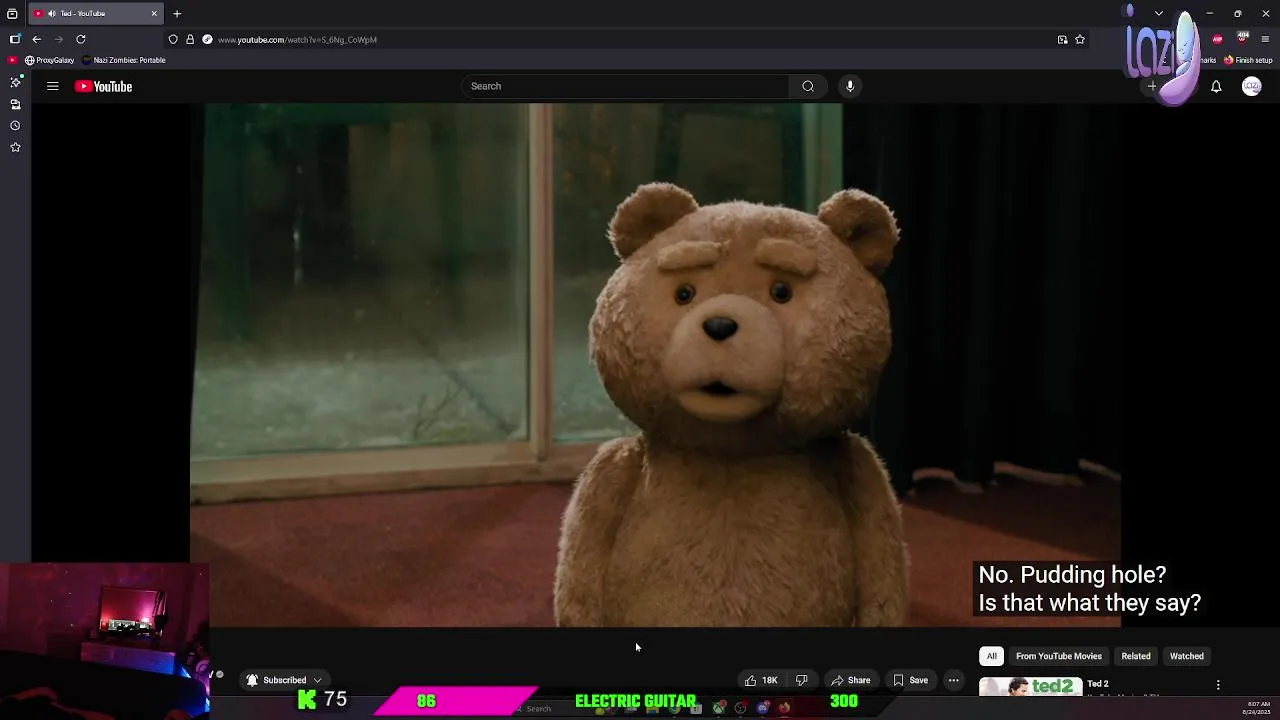Open the extension showing 404 badge
This screenshot has height=720, width=1280.
pyautogui.click(x=1243, y=38)
